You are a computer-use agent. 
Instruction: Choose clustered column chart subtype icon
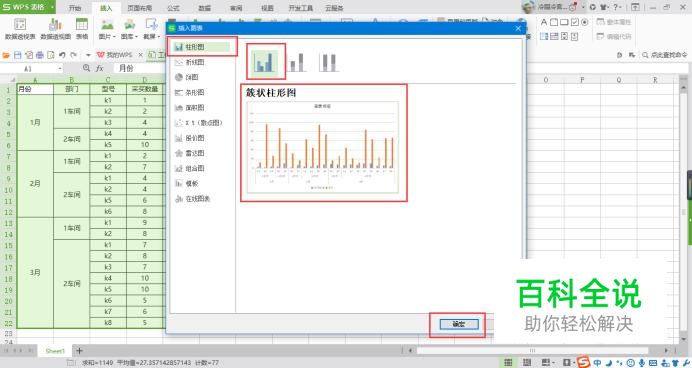pyautogui.click(x=265, y=62)
